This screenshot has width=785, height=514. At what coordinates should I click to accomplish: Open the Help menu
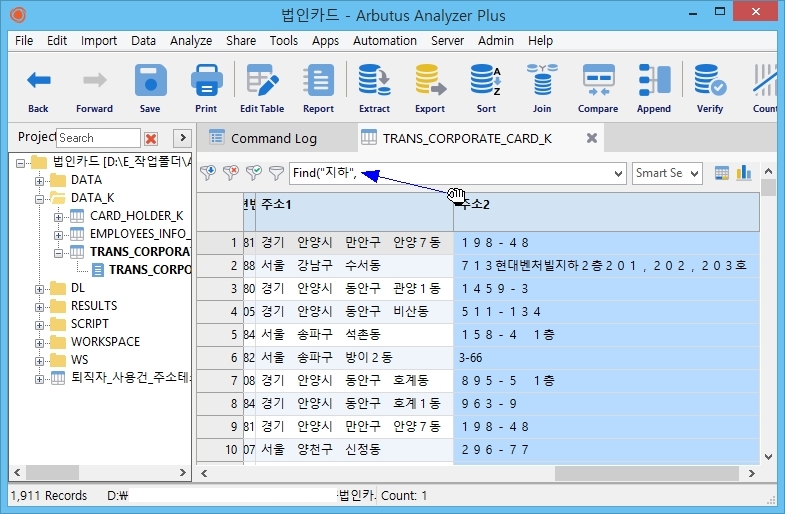540,41
